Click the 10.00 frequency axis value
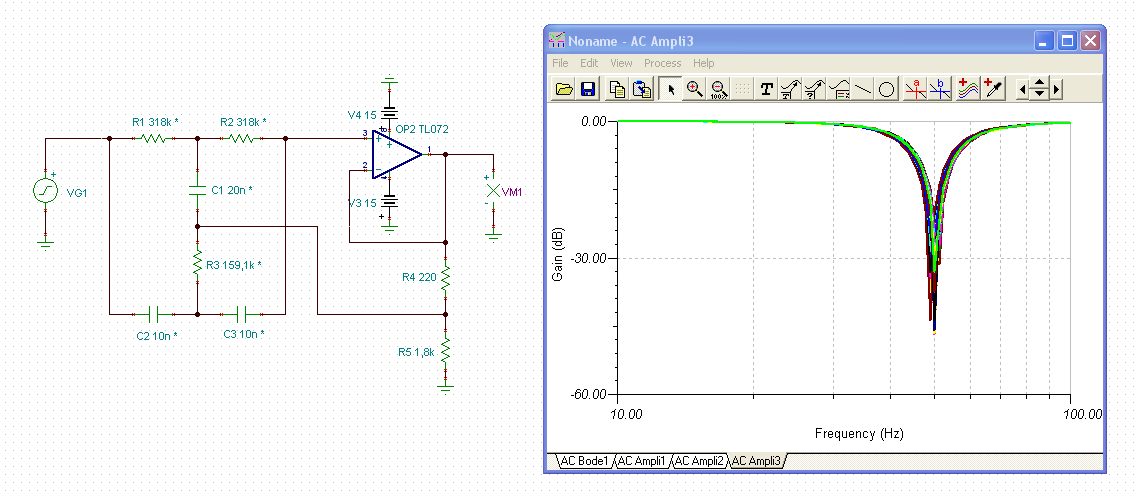Viewport: 1134px width, 495px height. tap(625, 415)
